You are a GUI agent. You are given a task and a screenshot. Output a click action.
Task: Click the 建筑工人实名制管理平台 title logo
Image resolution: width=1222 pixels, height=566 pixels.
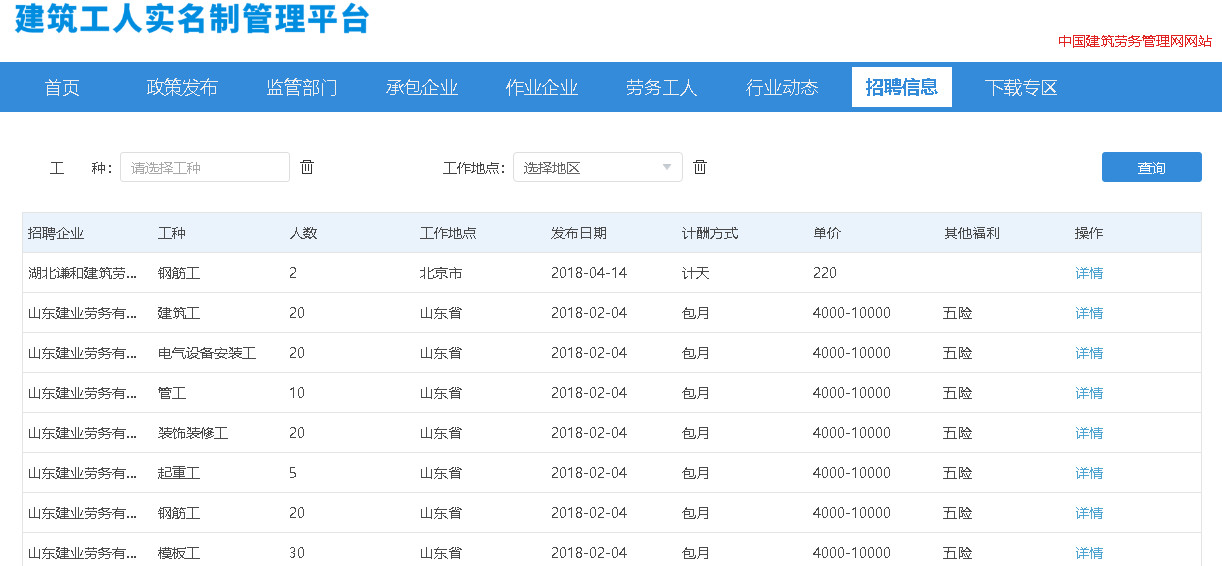pyautogui.click(x=192, y=18)
